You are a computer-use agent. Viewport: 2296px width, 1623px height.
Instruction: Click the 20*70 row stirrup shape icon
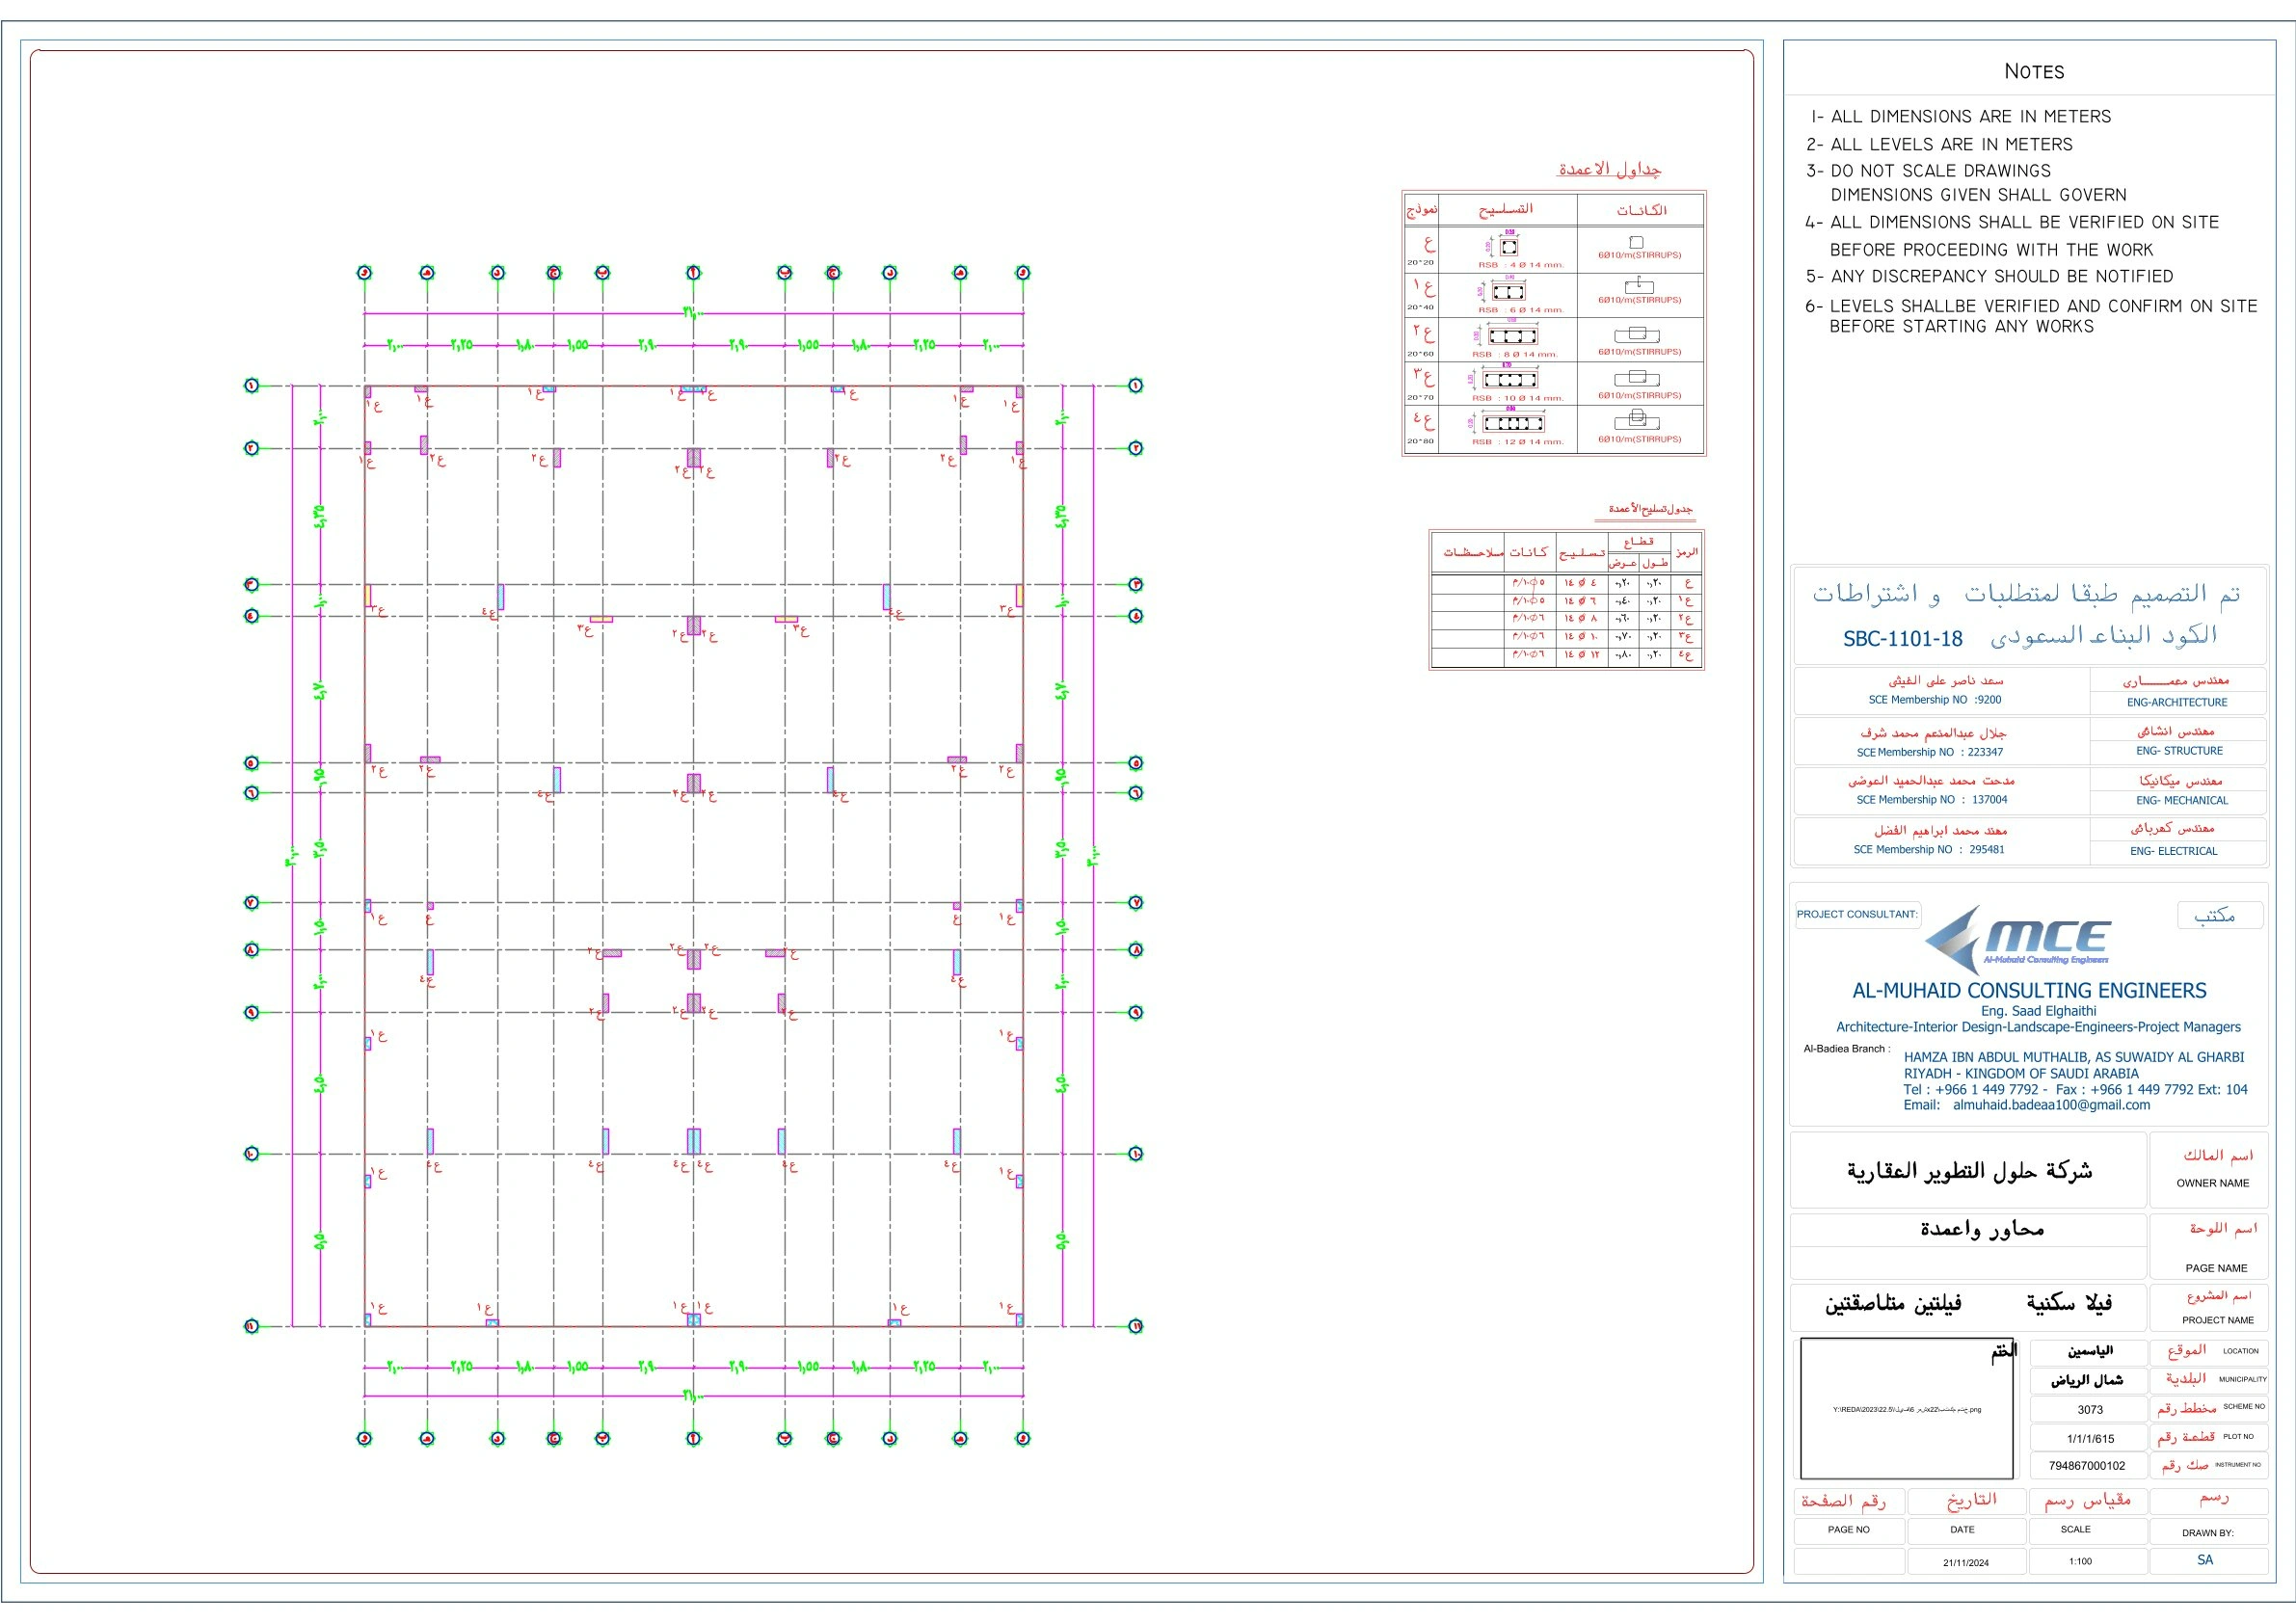(1636, 378)
